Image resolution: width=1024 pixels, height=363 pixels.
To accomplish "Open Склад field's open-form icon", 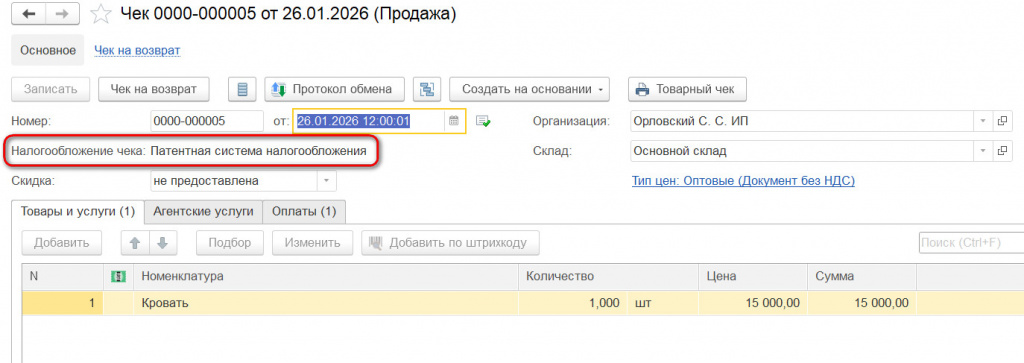I will pyautogui.click(x=1002, y=151).
